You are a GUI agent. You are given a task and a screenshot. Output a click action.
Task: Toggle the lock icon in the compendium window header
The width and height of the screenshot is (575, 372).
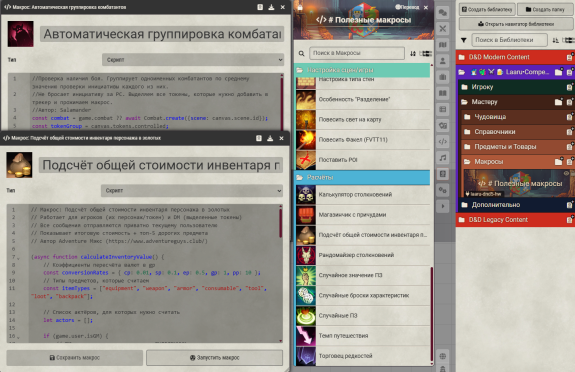click(300, 7)
